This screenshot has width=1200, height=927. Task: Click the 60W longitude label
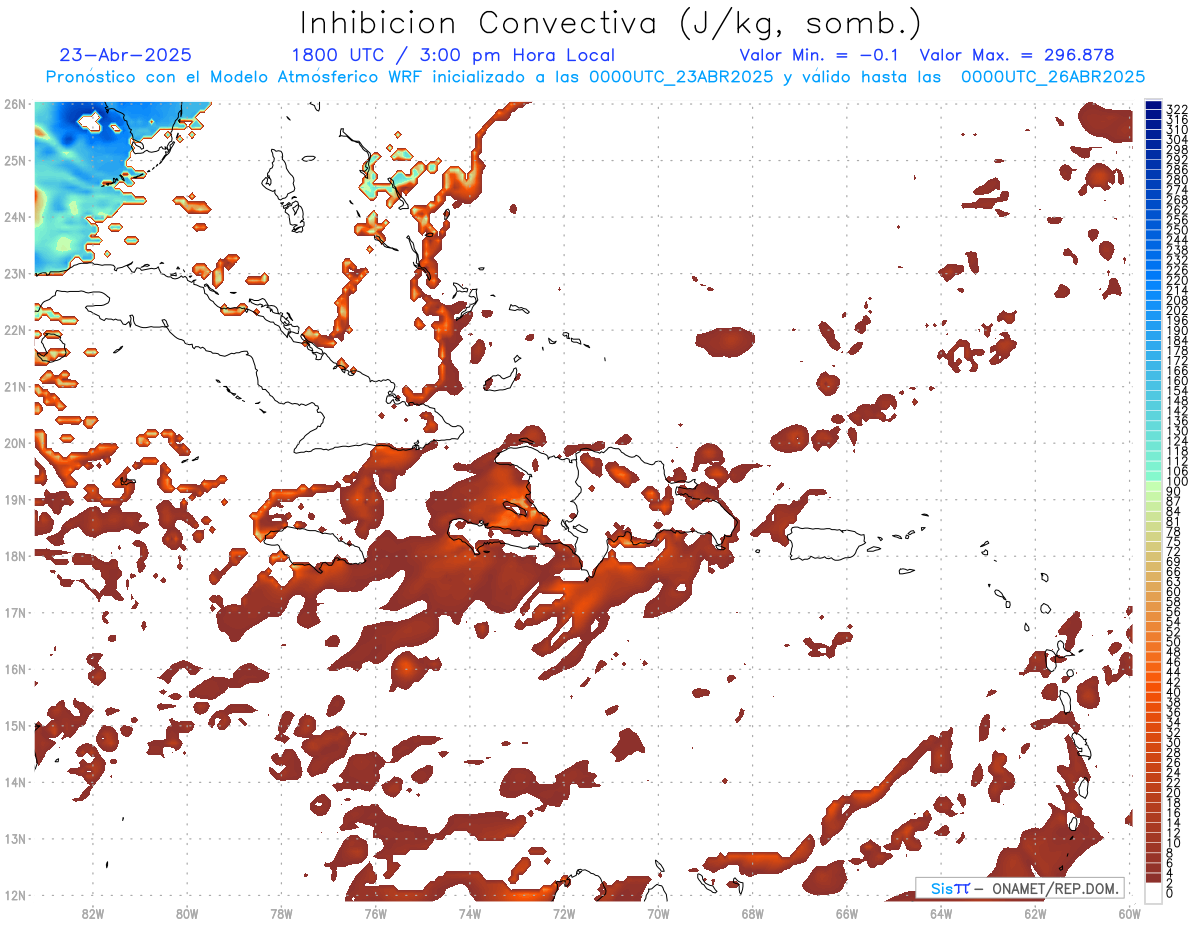click(1130, 912)
